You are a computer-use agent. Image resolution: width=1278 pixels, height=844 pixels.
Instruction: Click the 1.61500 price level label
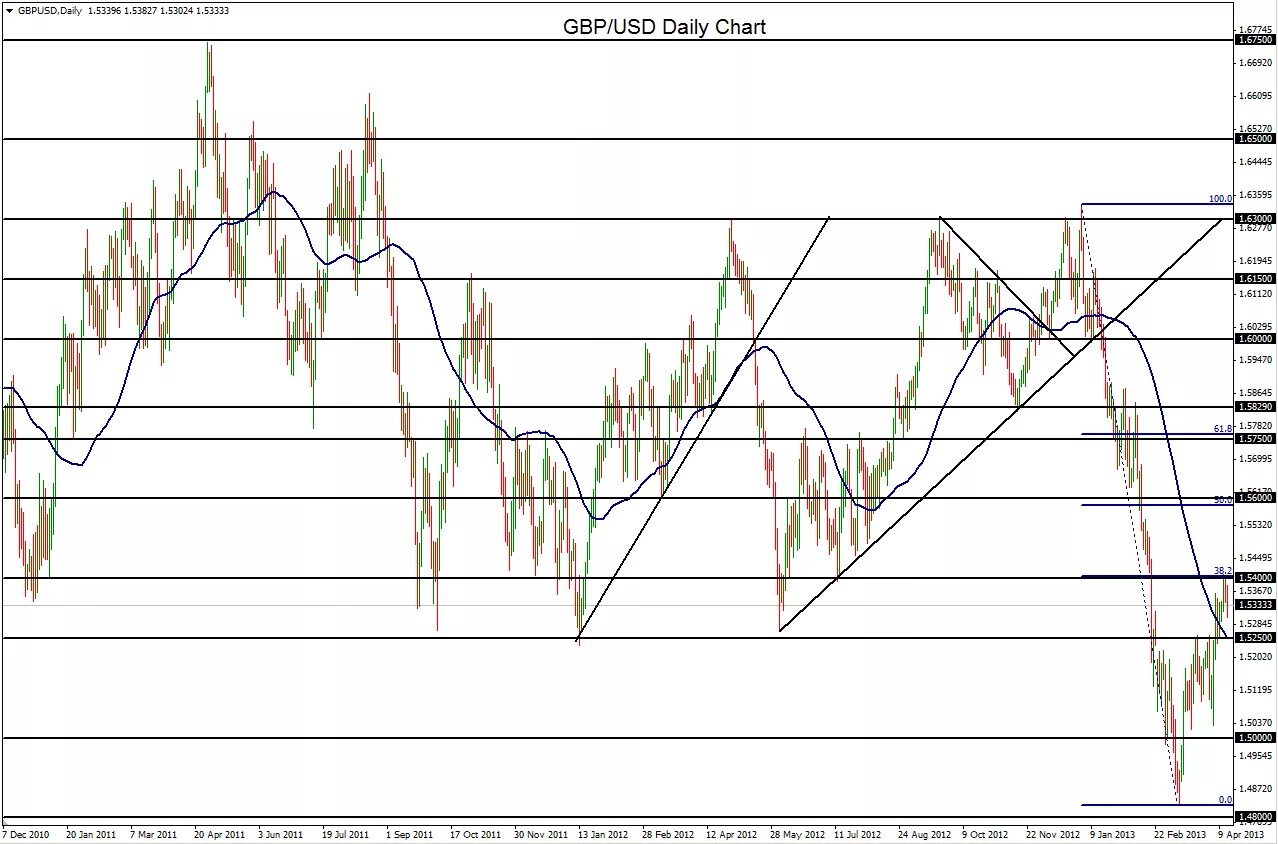coord(1255,279)
